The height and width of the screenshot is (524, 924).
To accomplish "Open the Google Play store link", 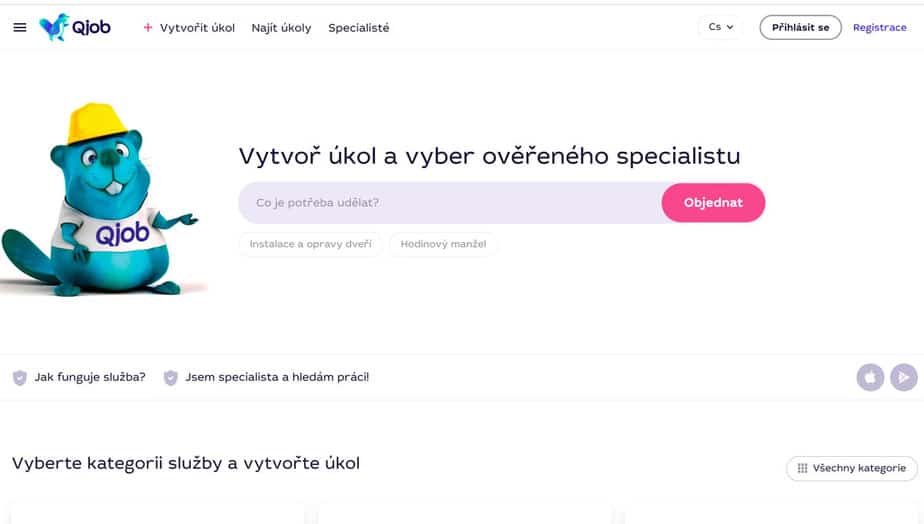I will click(x=903, y=377).
